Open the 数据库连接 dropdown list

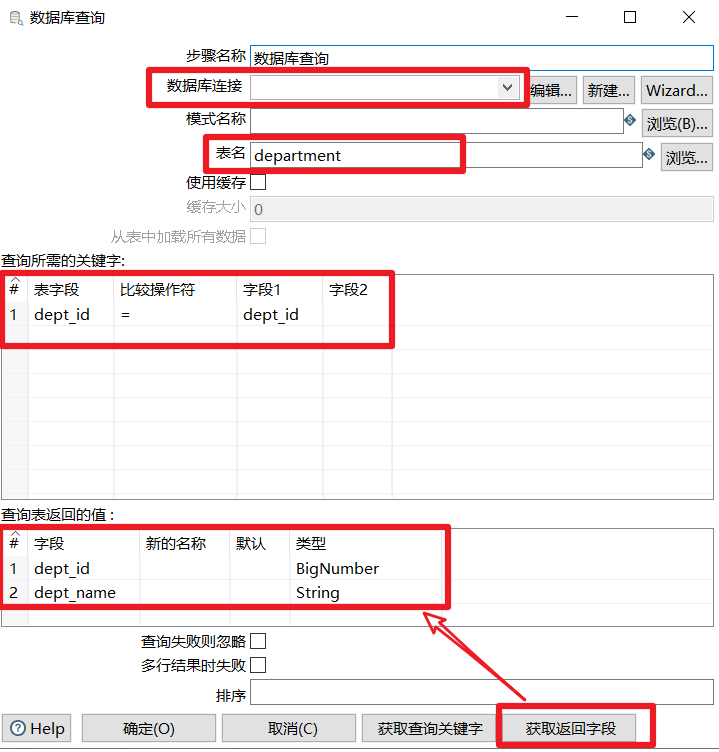(507, 88)
